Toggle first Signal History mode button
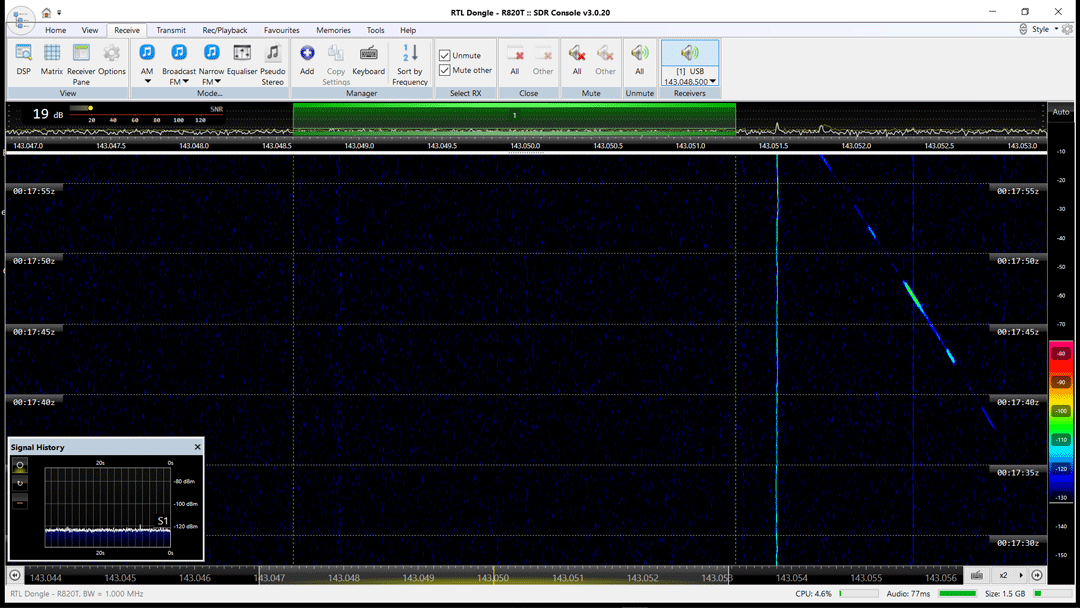Image resolution: width=1080 pixels, height=608 pixels. click(x=20, y=465)
